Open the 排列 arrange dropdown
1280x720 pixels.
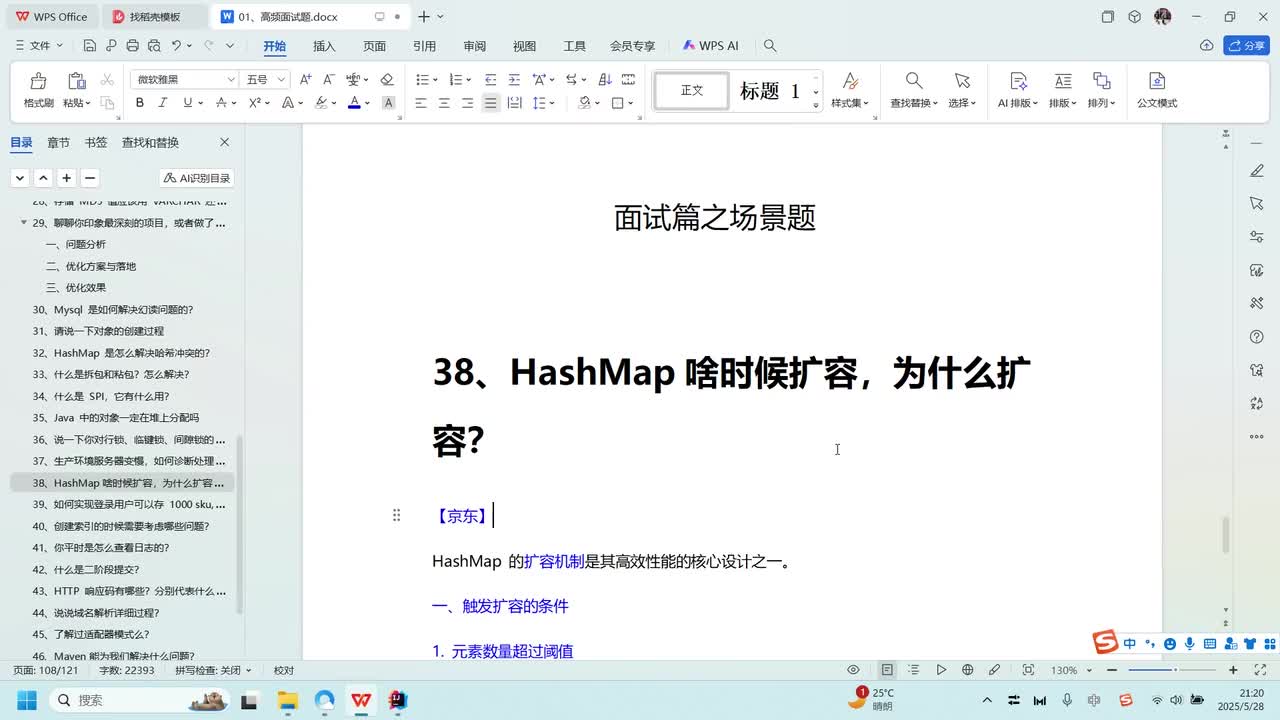[x=1101, y=103]
